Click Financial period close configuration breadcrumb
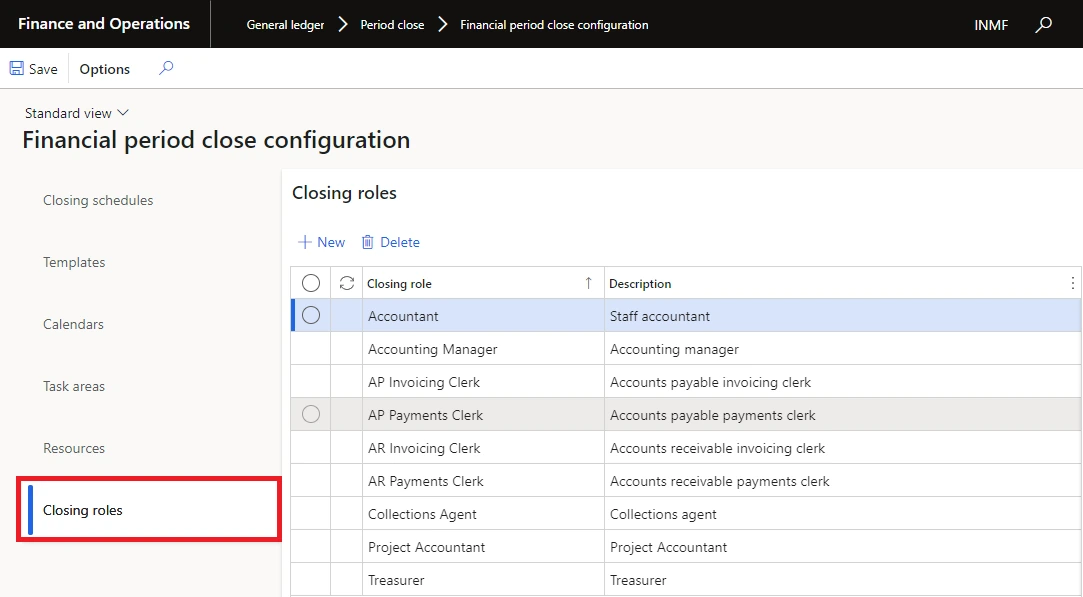The height and width of the screenshot is (597, 1083). coord(554,25)
